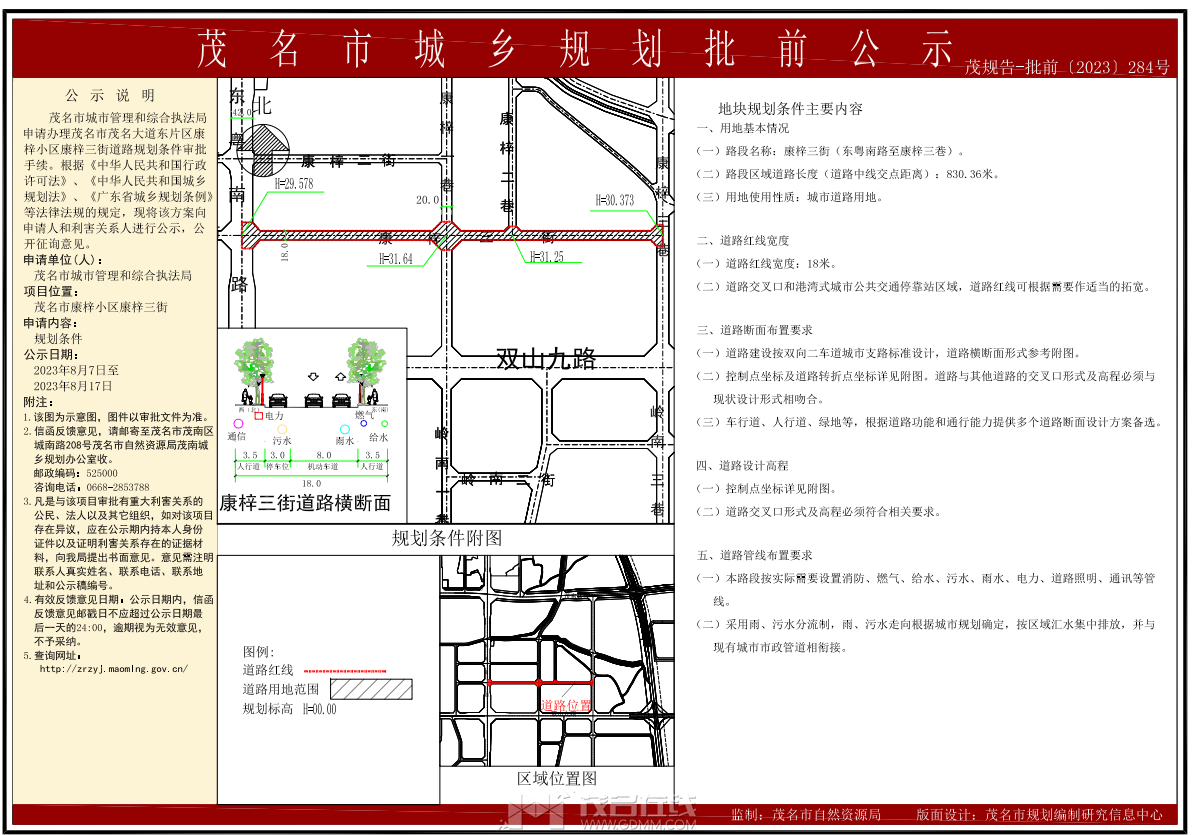Click the H=30.373 elevation label
This screenshot has width=1192, height=835.
615,200
